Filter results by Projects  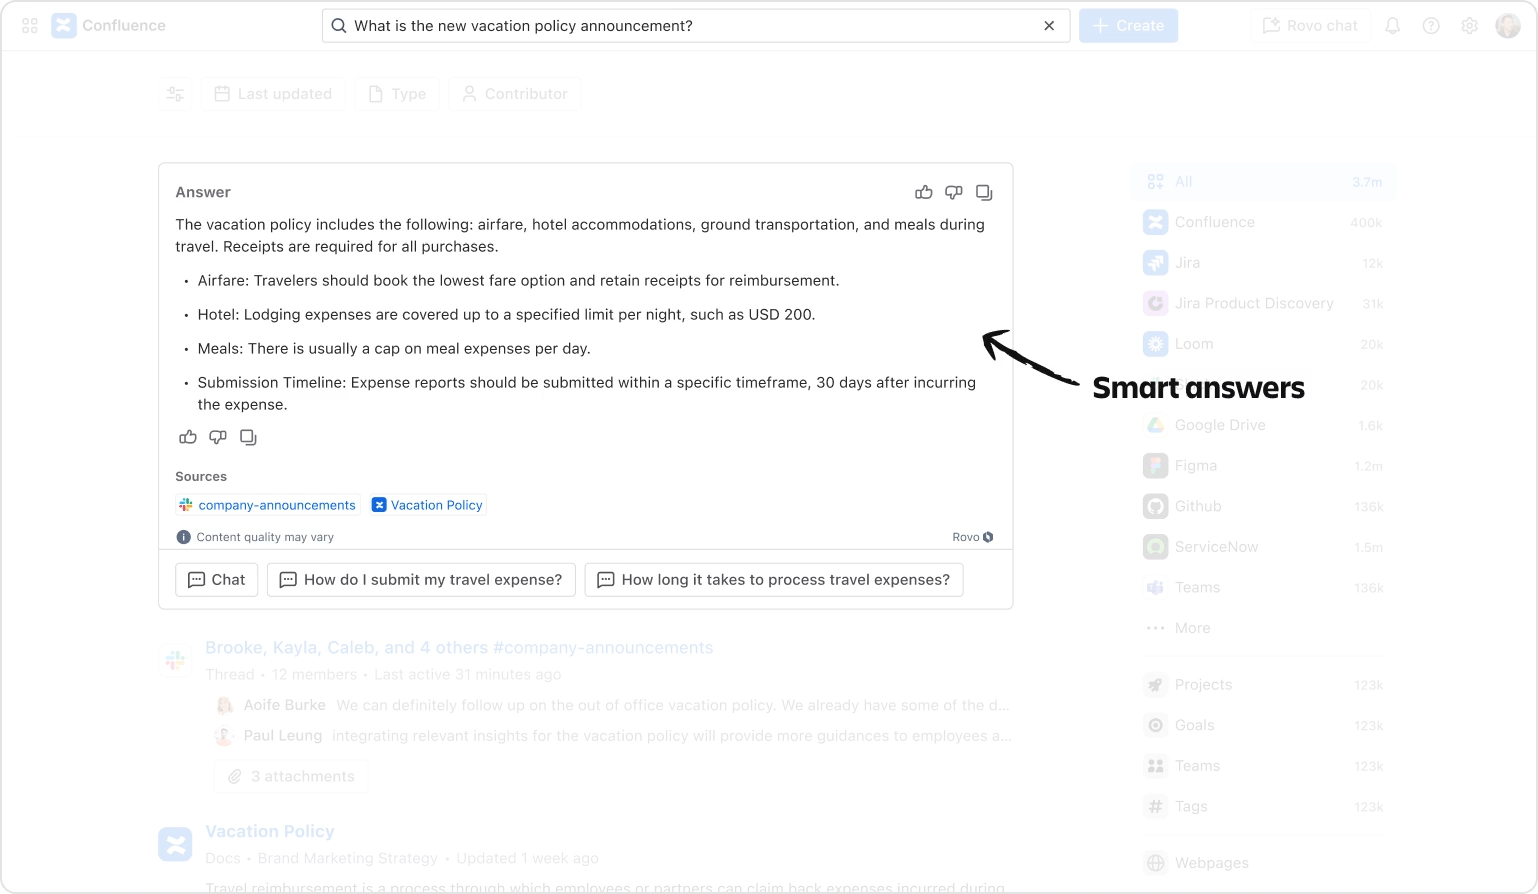click(x=1264, y=685)
